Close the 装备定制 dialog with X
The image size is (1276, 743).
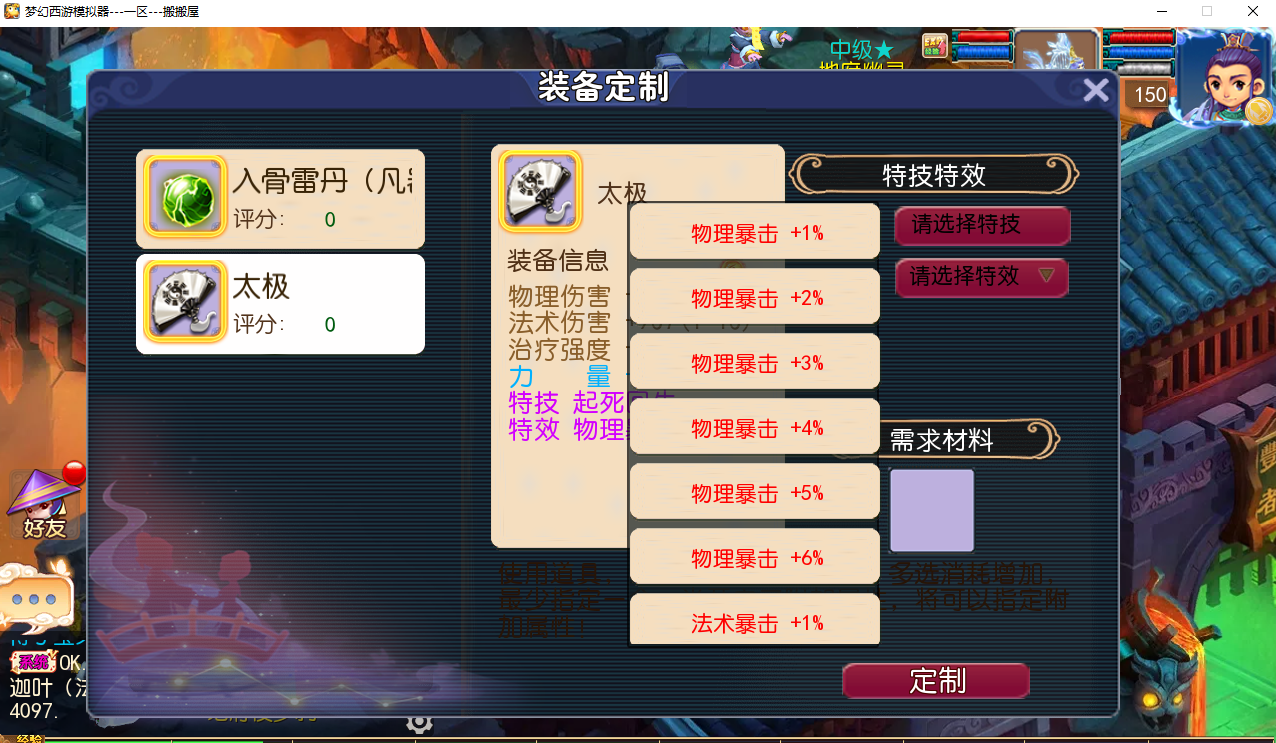[1096, 91]
